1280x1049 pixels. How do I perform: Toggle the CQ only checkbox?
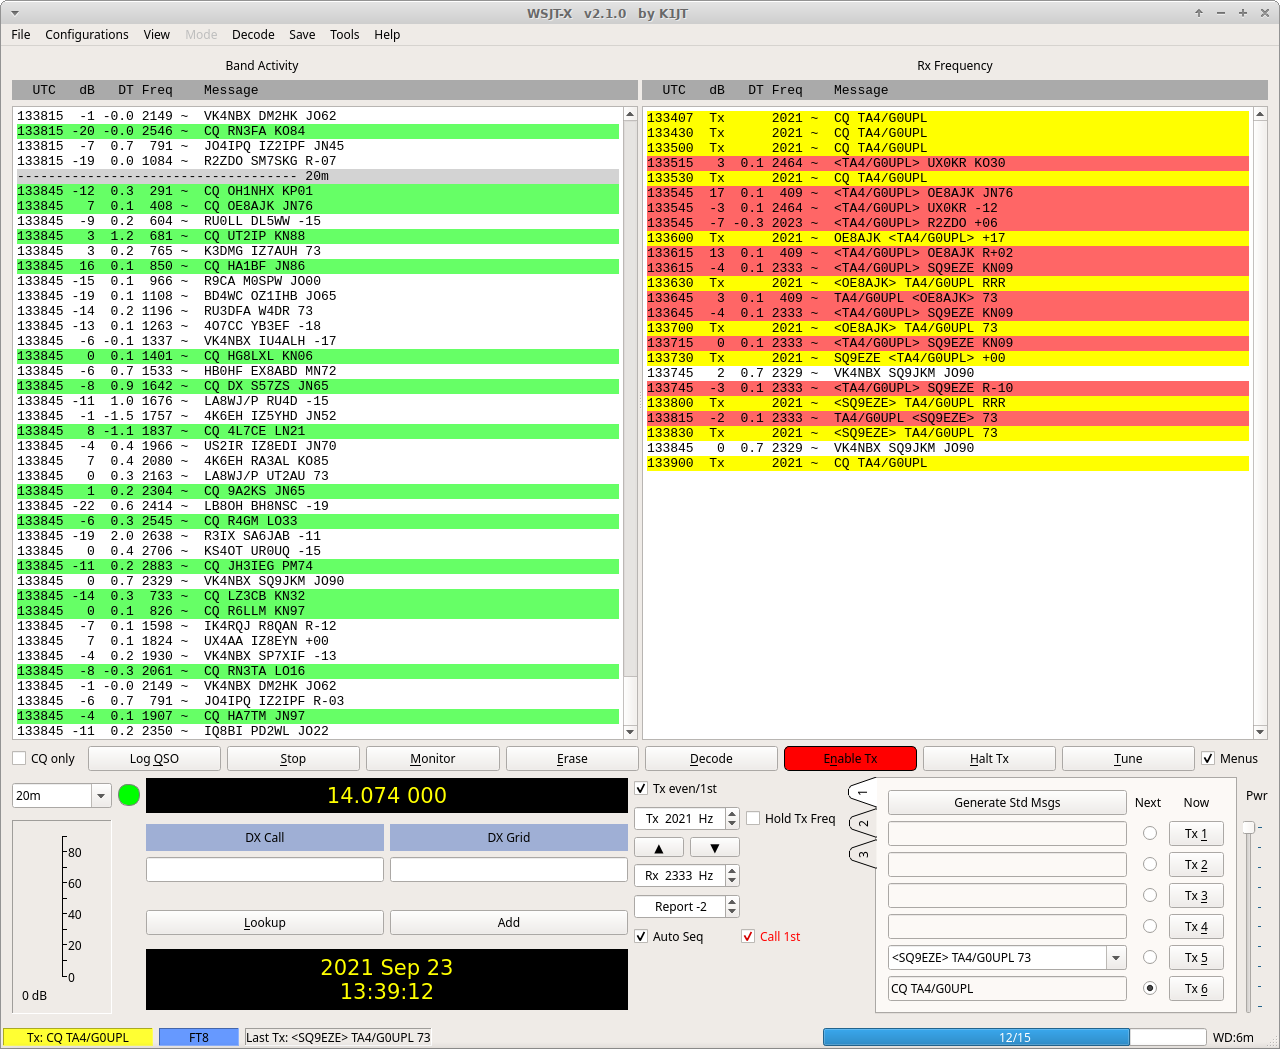coord(19,758)
